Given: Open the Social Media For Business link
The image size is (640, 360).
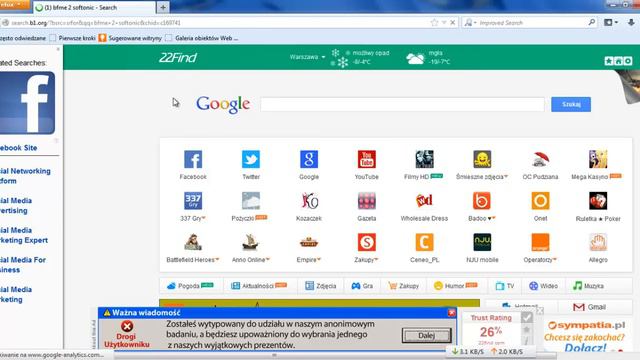Looking at the screenshot, I should click(22, 265).
